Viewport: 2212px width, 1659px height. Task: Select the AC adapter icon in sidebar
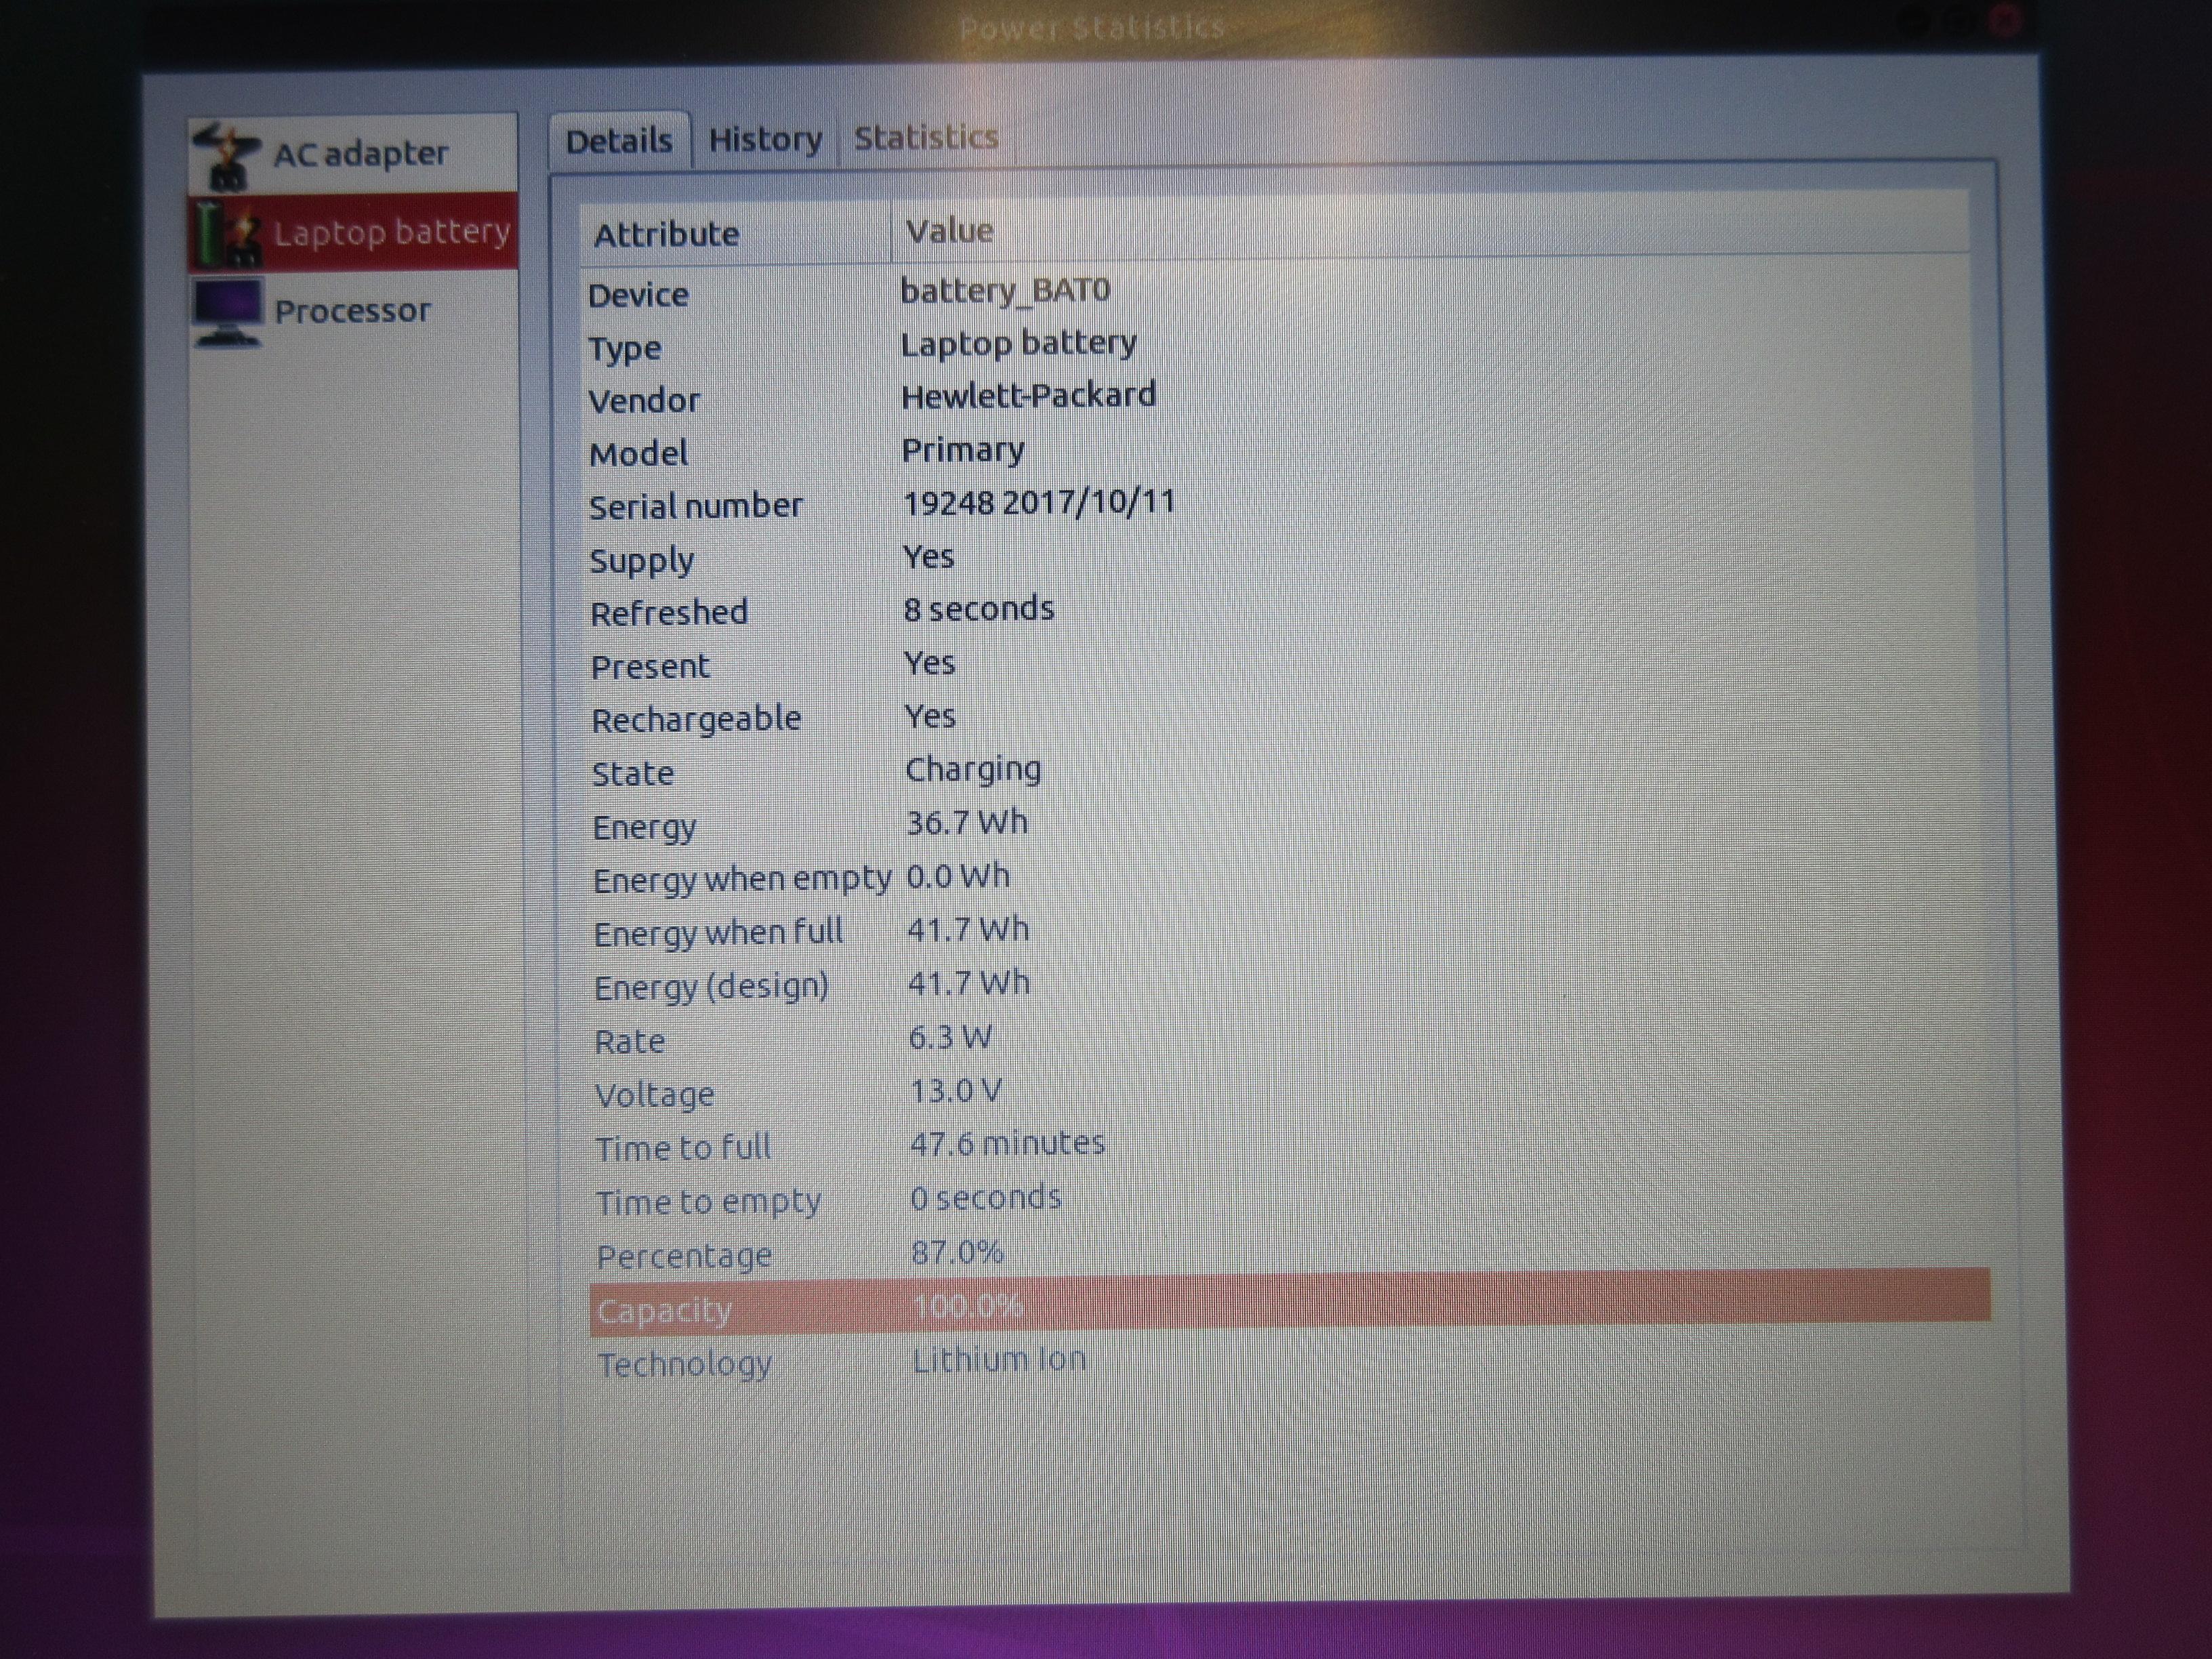click(227, 156)
